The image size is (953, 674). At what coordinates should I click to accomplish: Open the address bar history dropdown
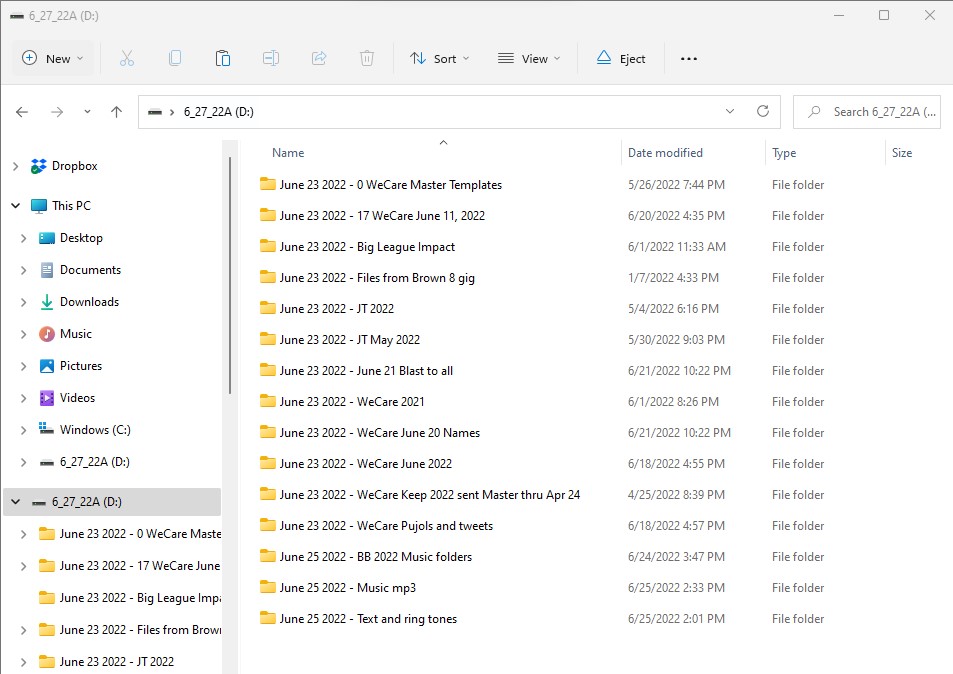point(730,111)
